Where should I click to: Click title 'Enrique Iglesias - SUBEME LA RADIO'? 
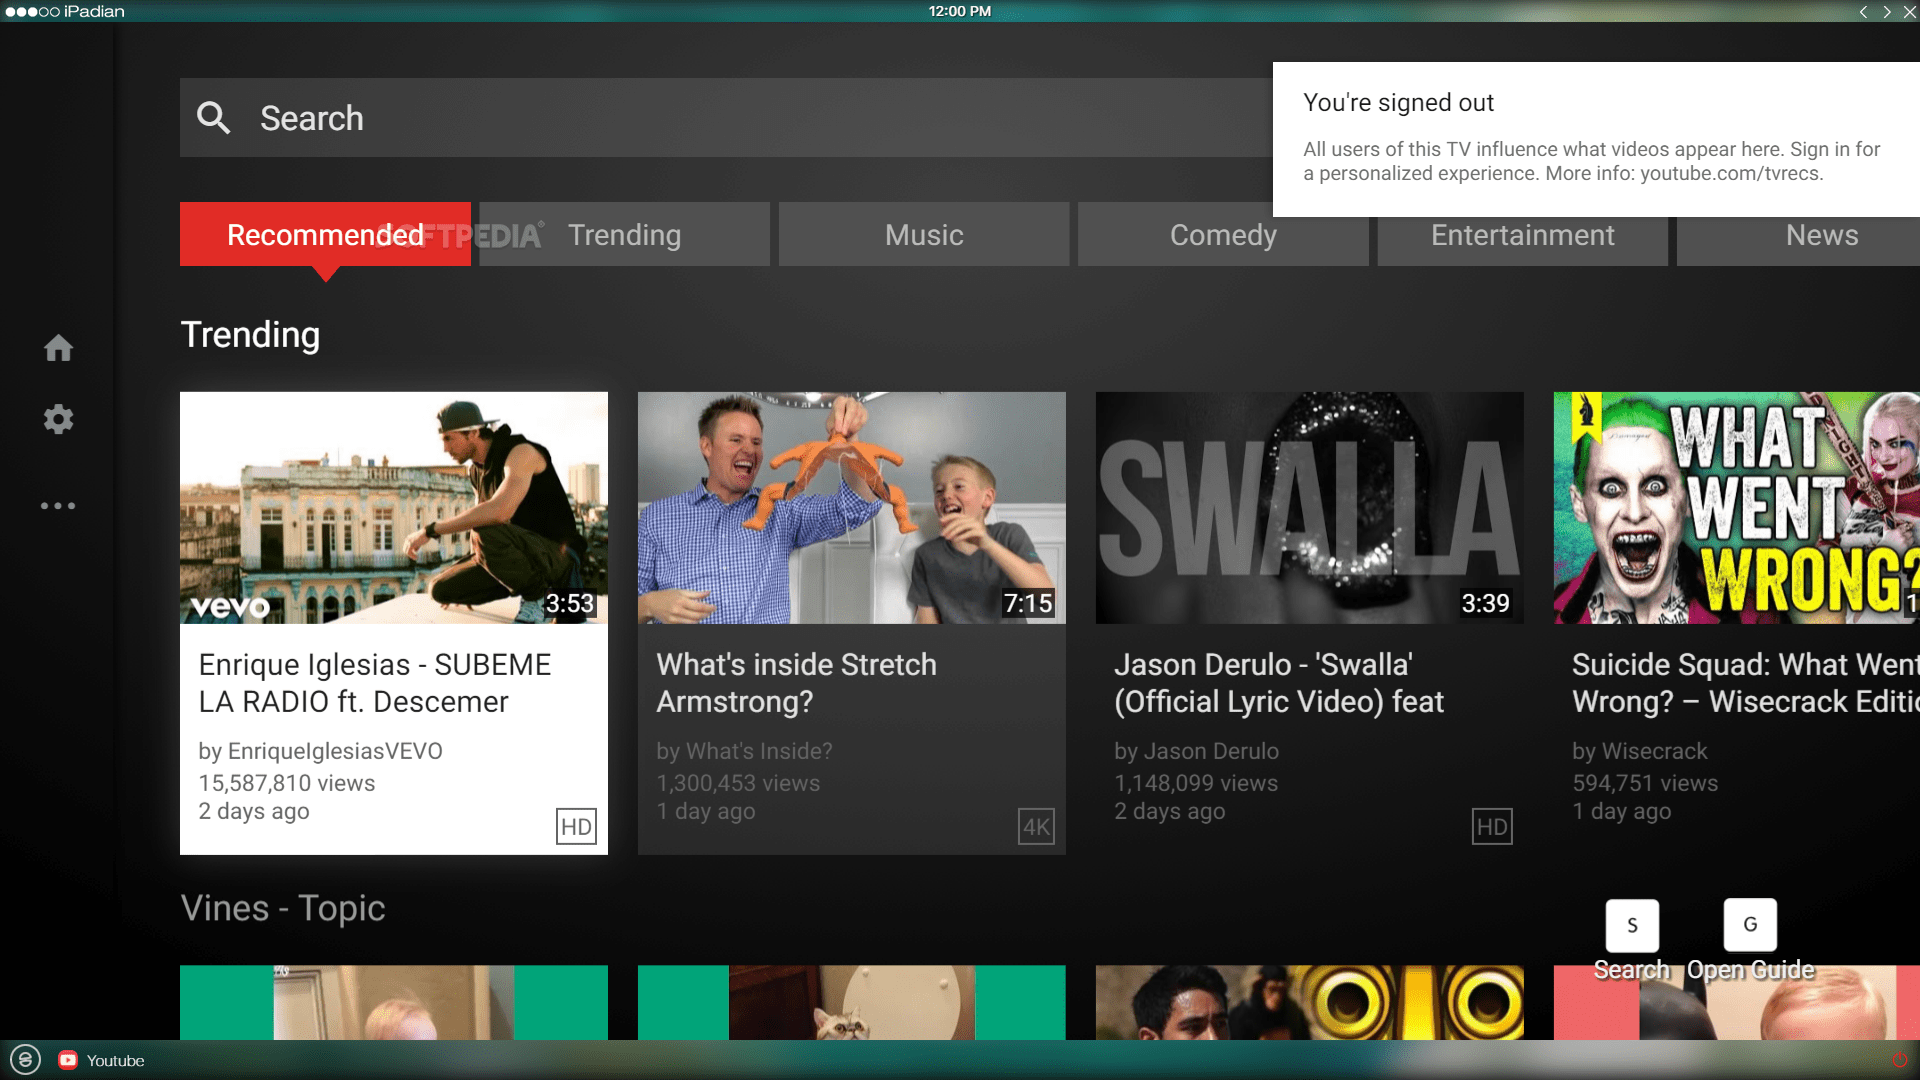click(375, 683)
